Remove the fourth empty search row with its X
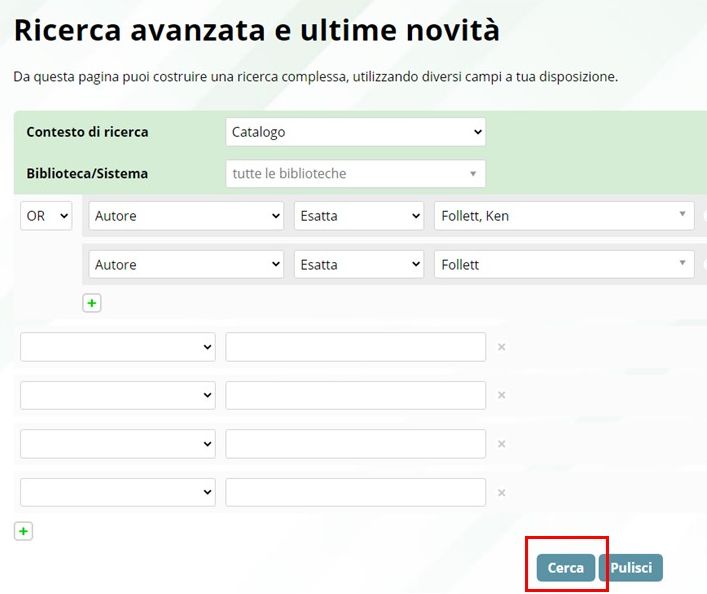The width and height of the screenshot is (707, 594). click(x=502, y=492)
